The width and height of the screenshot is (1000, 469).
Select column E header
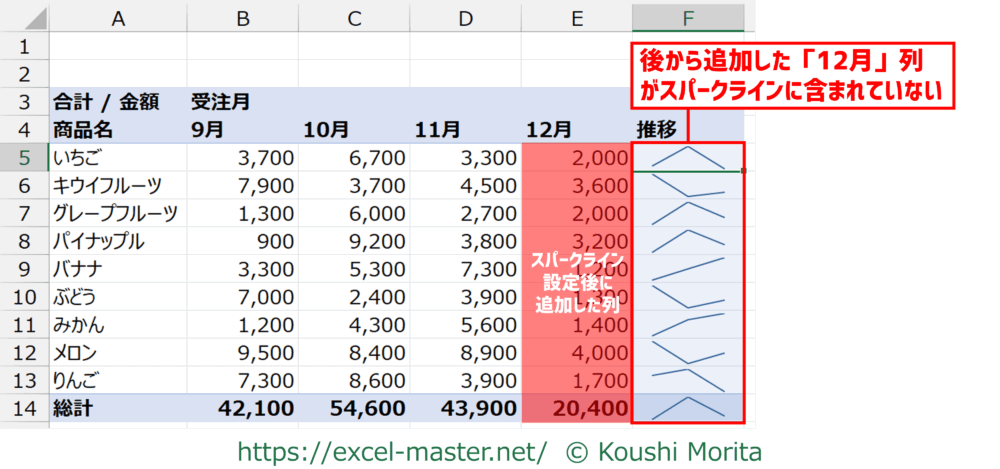click(x=576, y=17)
